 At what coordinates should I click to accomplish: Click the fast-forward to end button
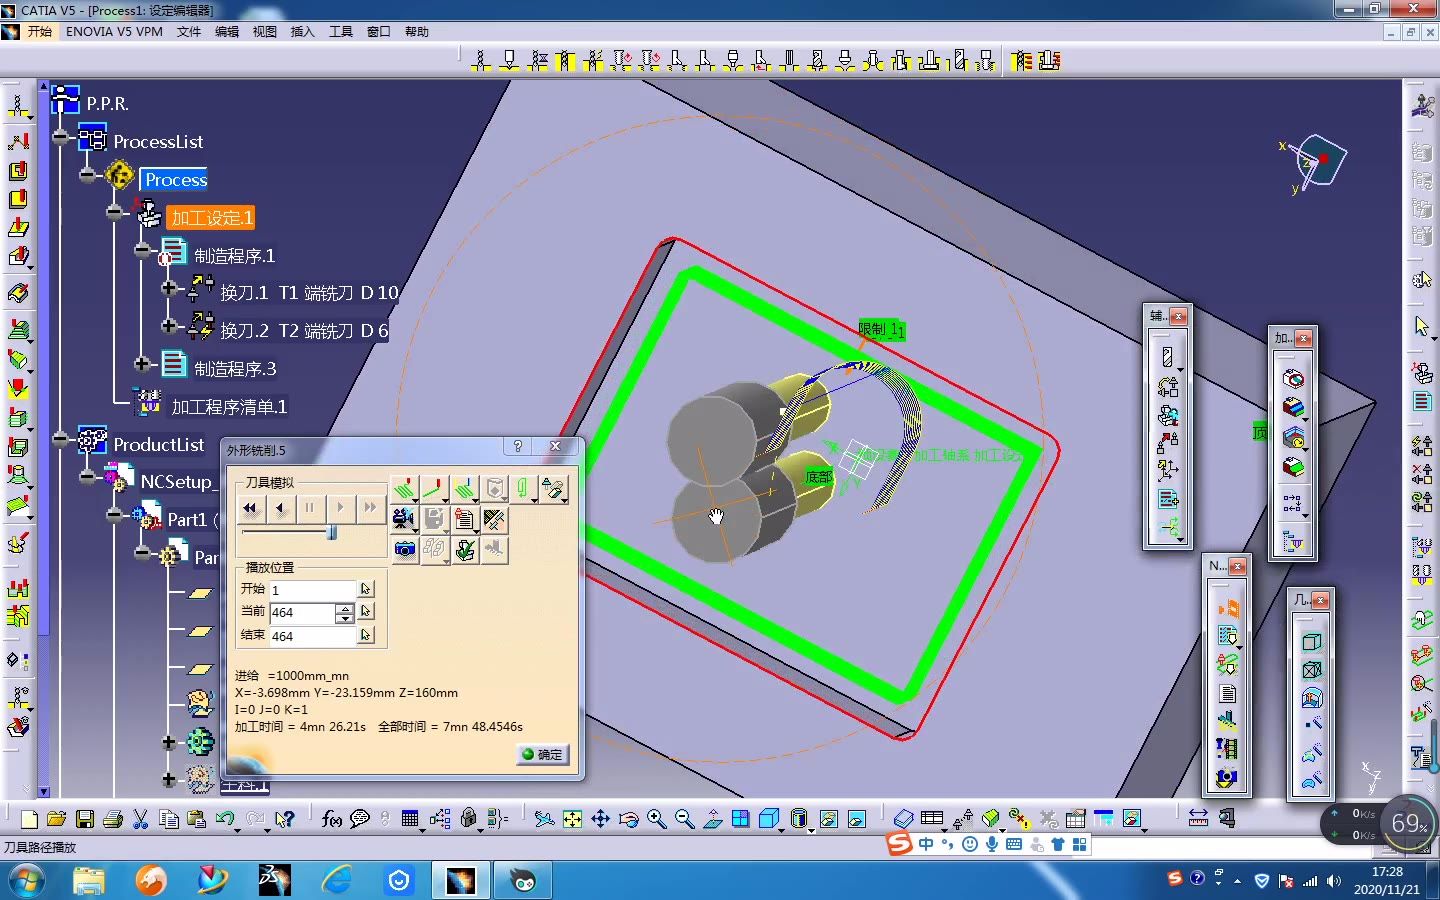tap(370, 508)
